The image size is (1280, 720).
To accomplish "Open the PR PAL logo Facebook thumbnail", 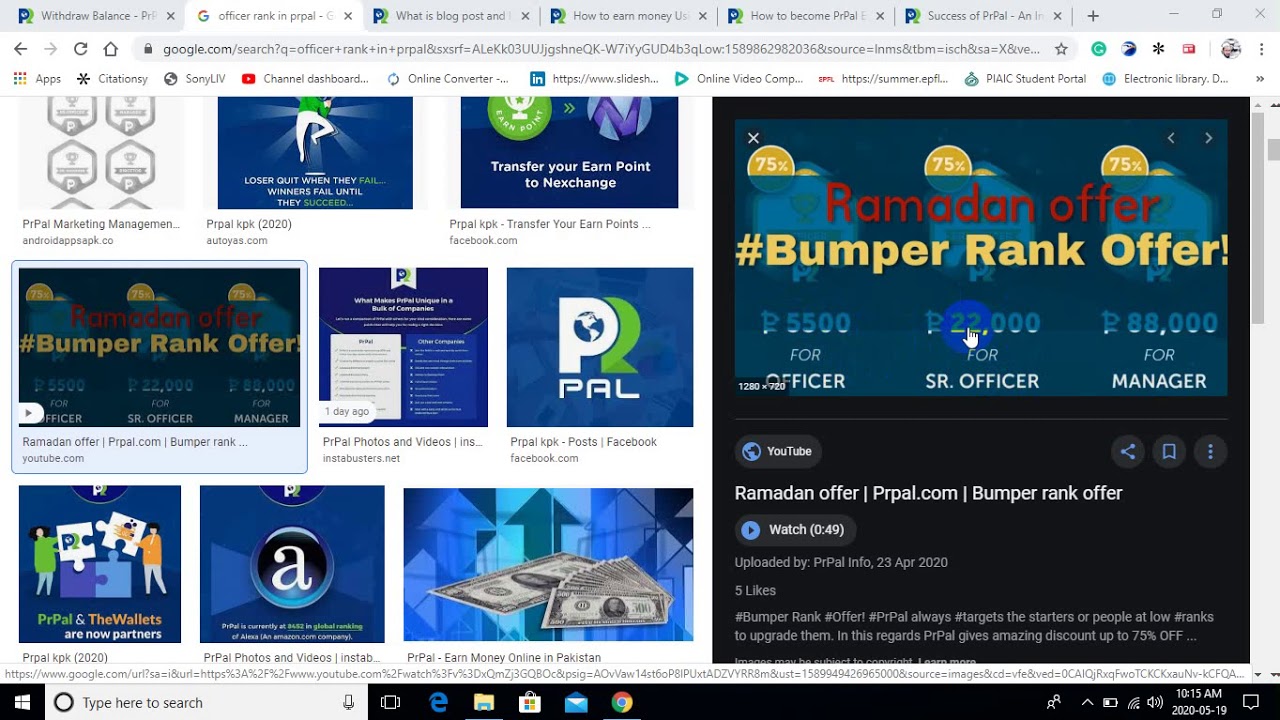I will (600, 347).
